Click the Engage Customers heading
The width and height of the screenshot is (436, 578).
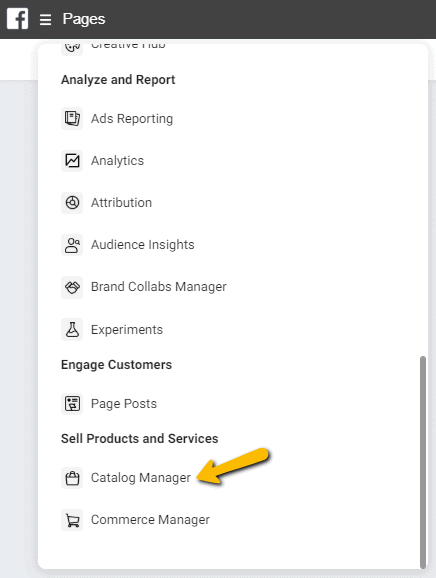click(x=116, y=365)
